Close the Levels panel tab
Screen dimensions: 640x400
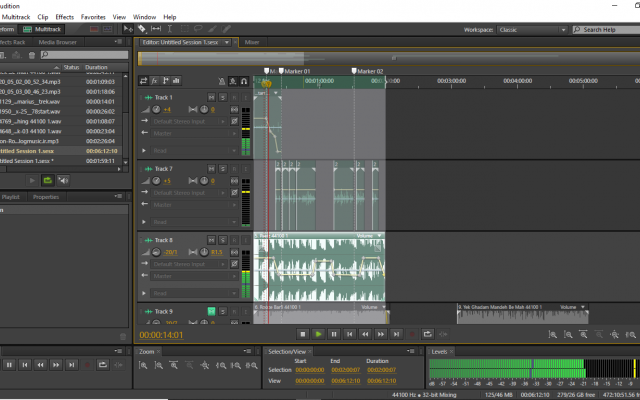click(452, 352)
